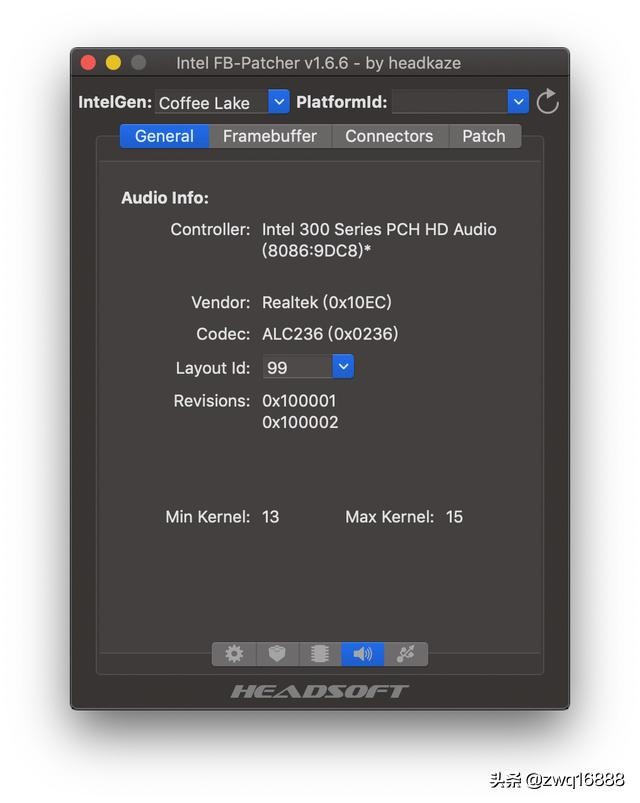Click the Audio Info heading
The width and height of the screenshot is (640, 803).
point(165,198)
